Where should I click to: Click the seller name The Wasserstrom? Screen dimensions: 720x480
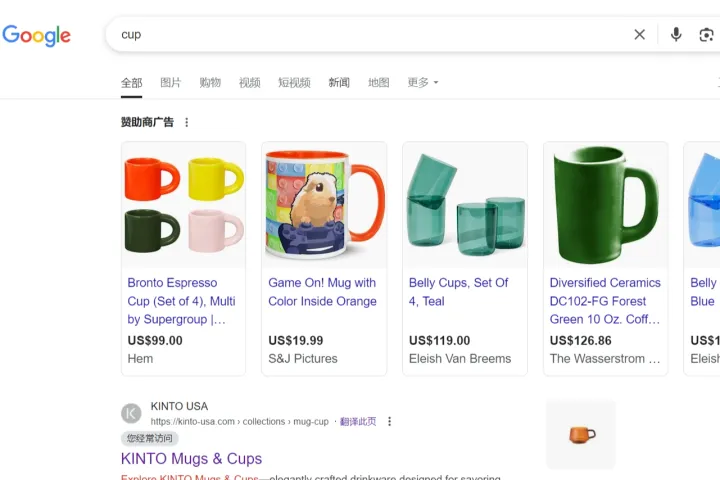[605, 358]
